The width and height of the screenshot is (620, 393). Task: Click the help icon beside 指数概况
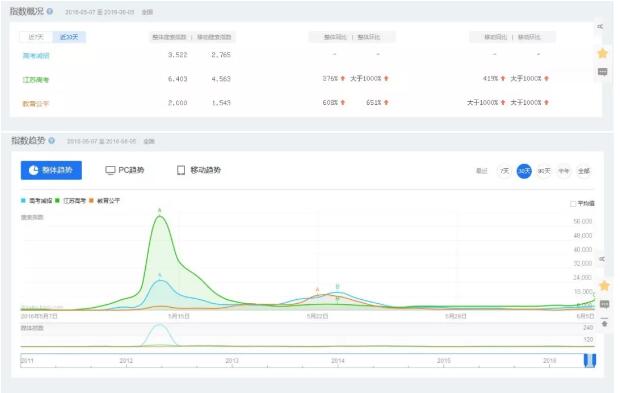coord(50,11)
